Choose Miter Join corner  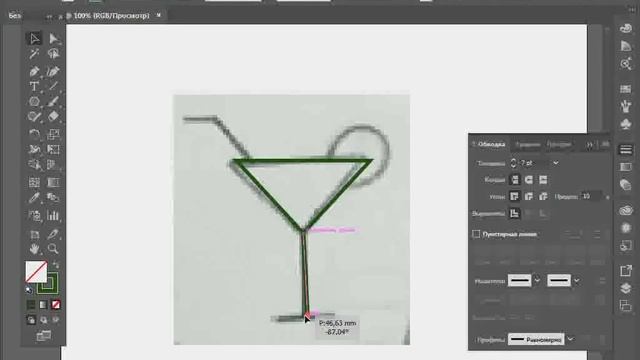coord(515,196)
